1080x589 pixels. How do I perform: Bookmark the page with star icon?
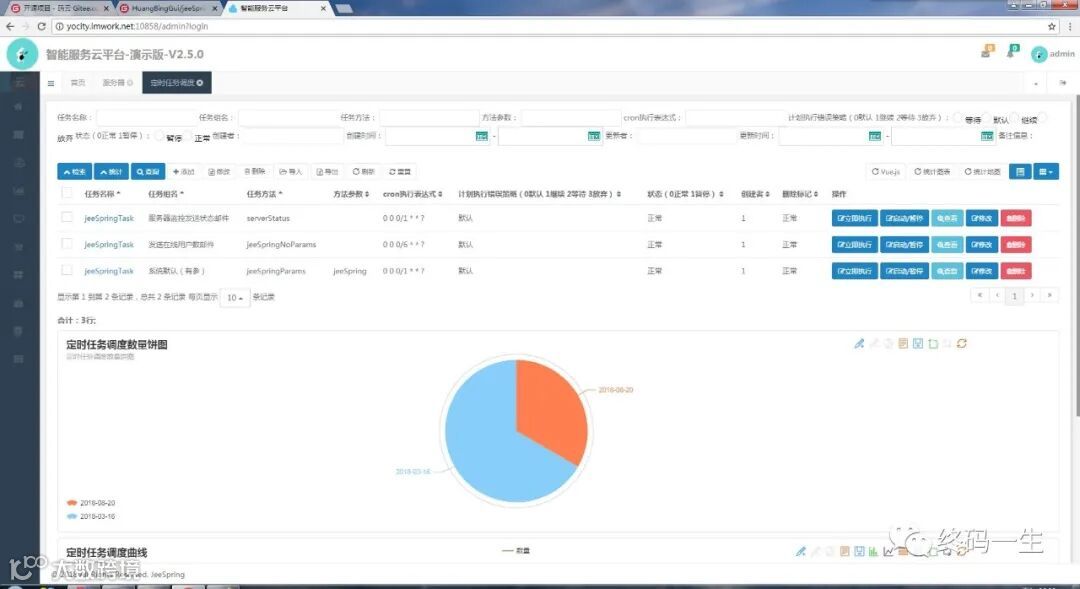click(x=1052, y=26)
